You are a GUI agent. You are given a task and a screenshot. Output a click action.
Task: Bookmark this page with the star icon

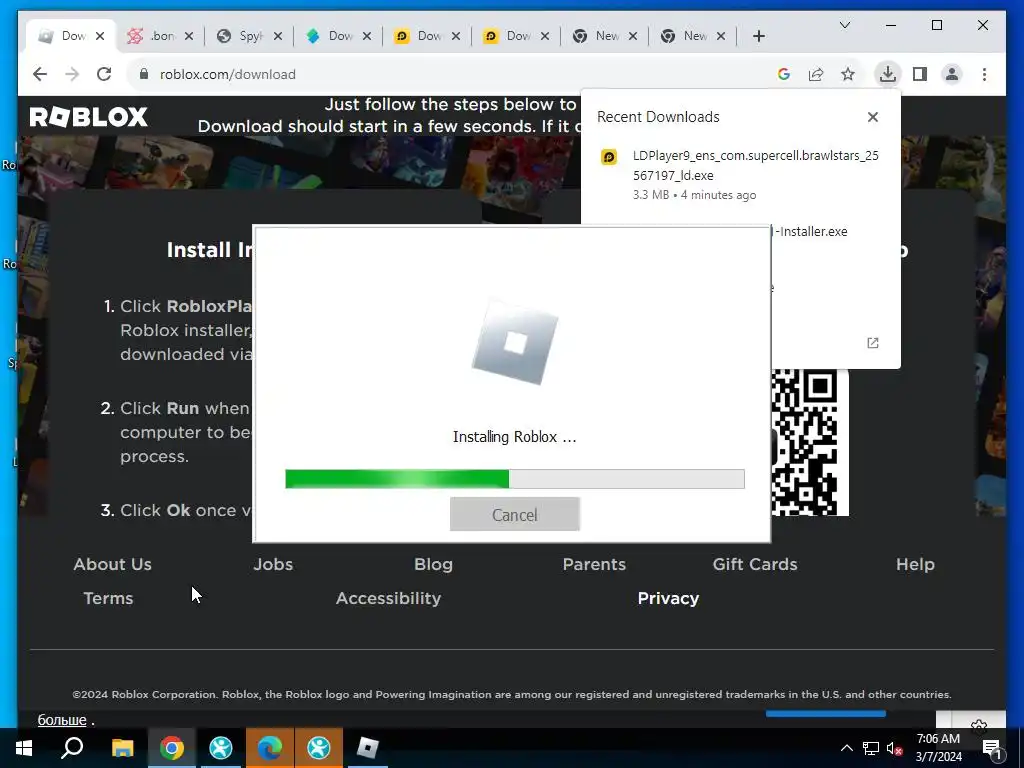(848, 74)
